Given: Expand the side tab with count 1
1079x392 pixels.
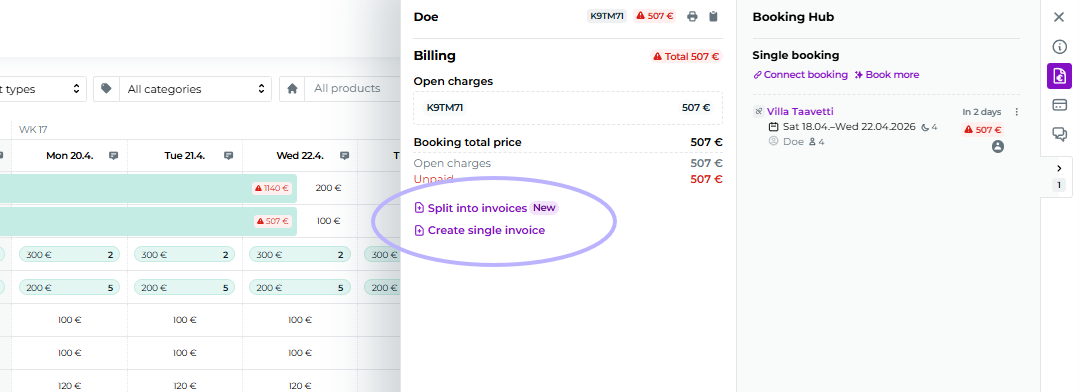Looking at the screenshot, I should 1059,177.
